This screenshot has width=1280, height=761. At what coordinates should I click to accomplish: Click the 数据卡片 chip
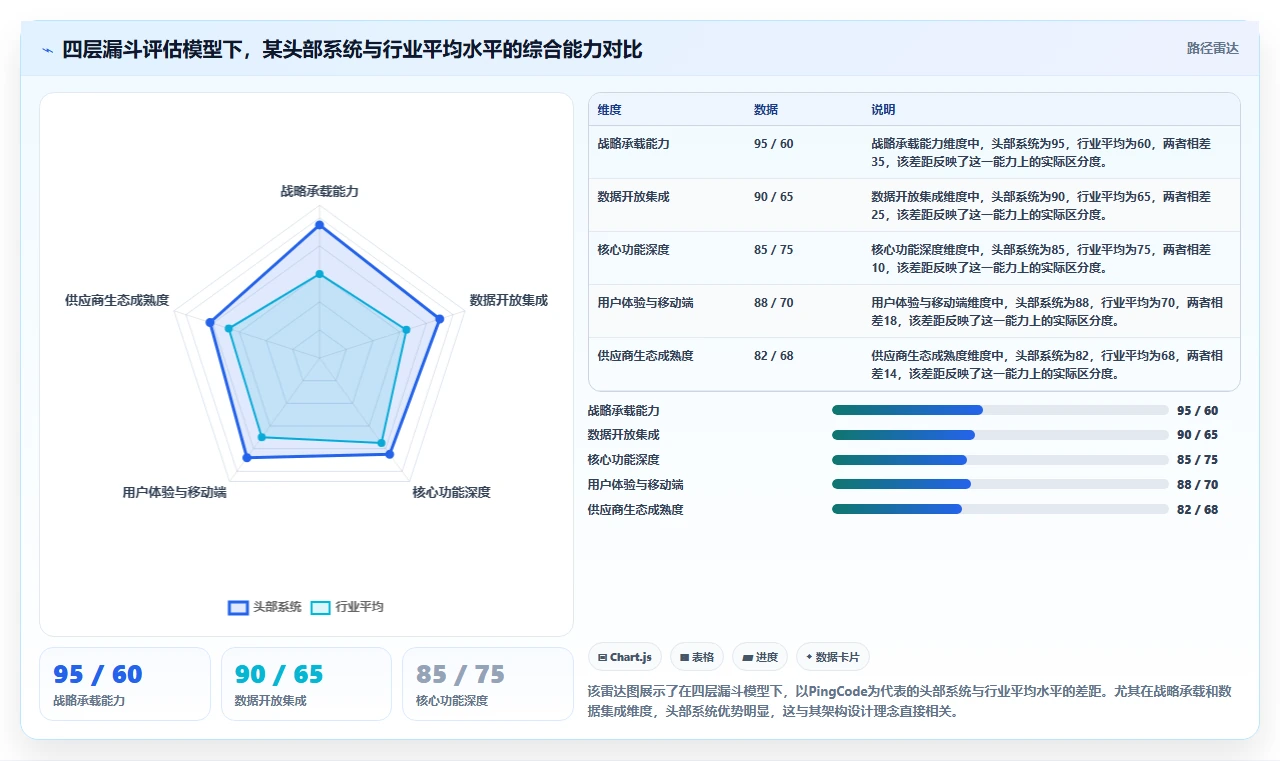pyautogui.click(x=833, y=657)
